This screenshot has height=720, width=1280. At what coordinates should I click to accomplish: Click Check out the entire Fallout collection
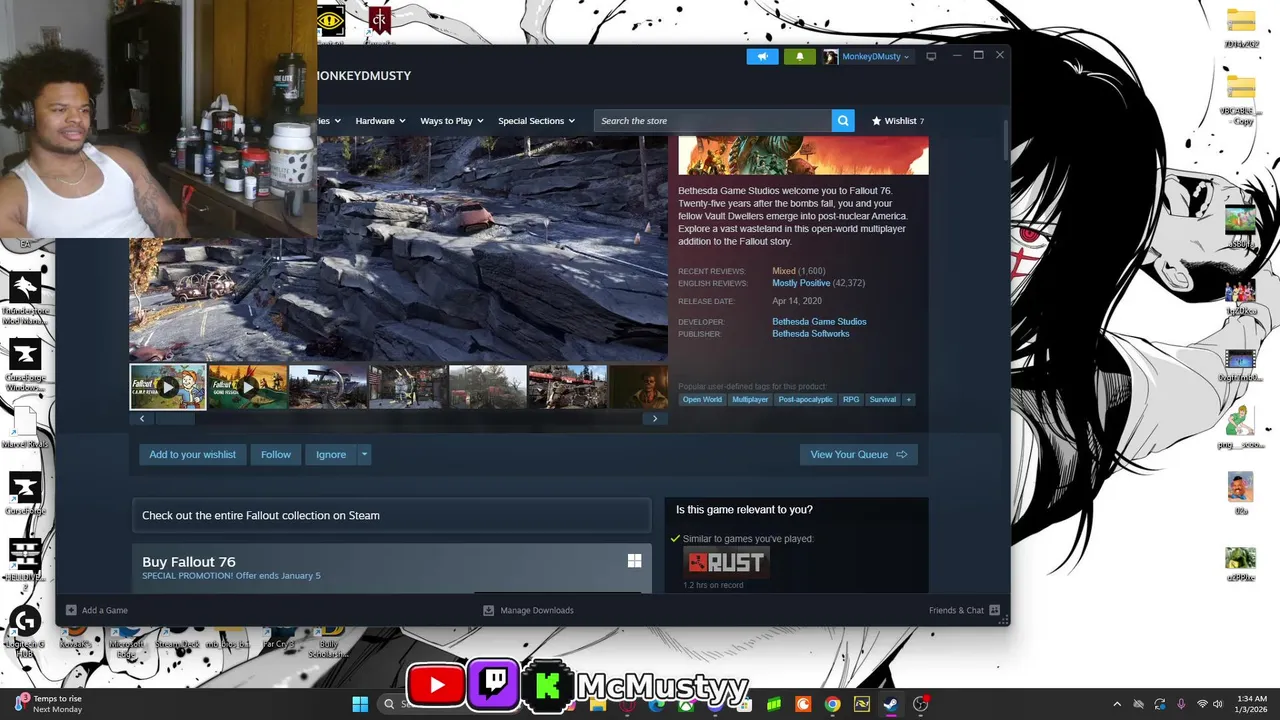tap(391, 516)
